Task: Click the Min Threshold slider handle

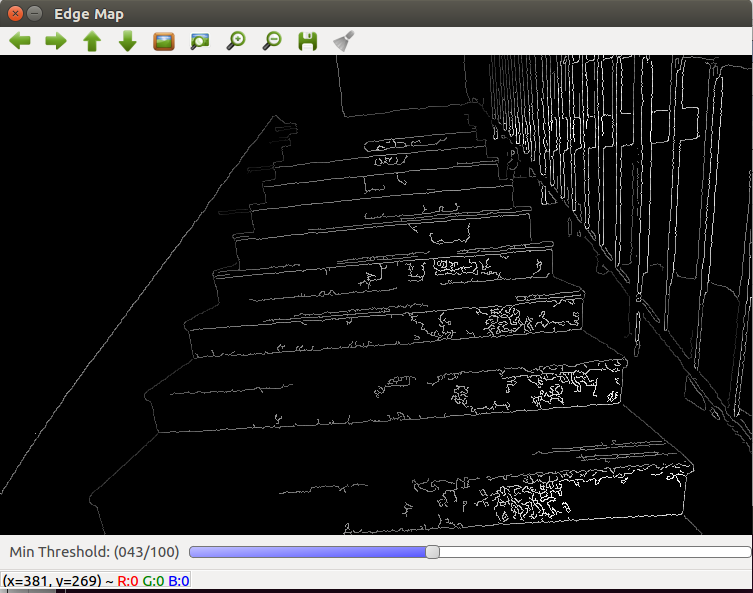Action: coord(432,552)
